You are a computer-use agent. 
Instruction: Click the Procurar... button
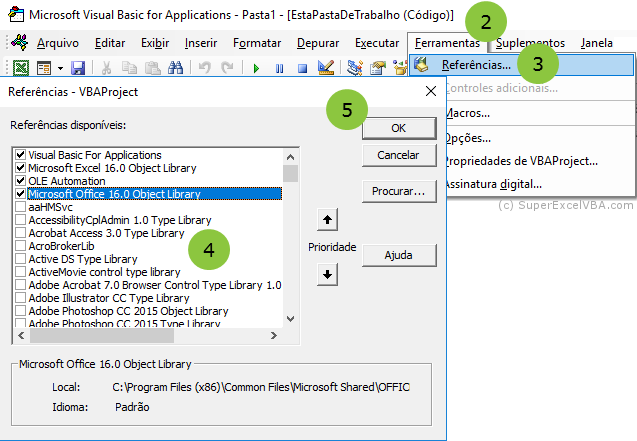coord(399,191)
